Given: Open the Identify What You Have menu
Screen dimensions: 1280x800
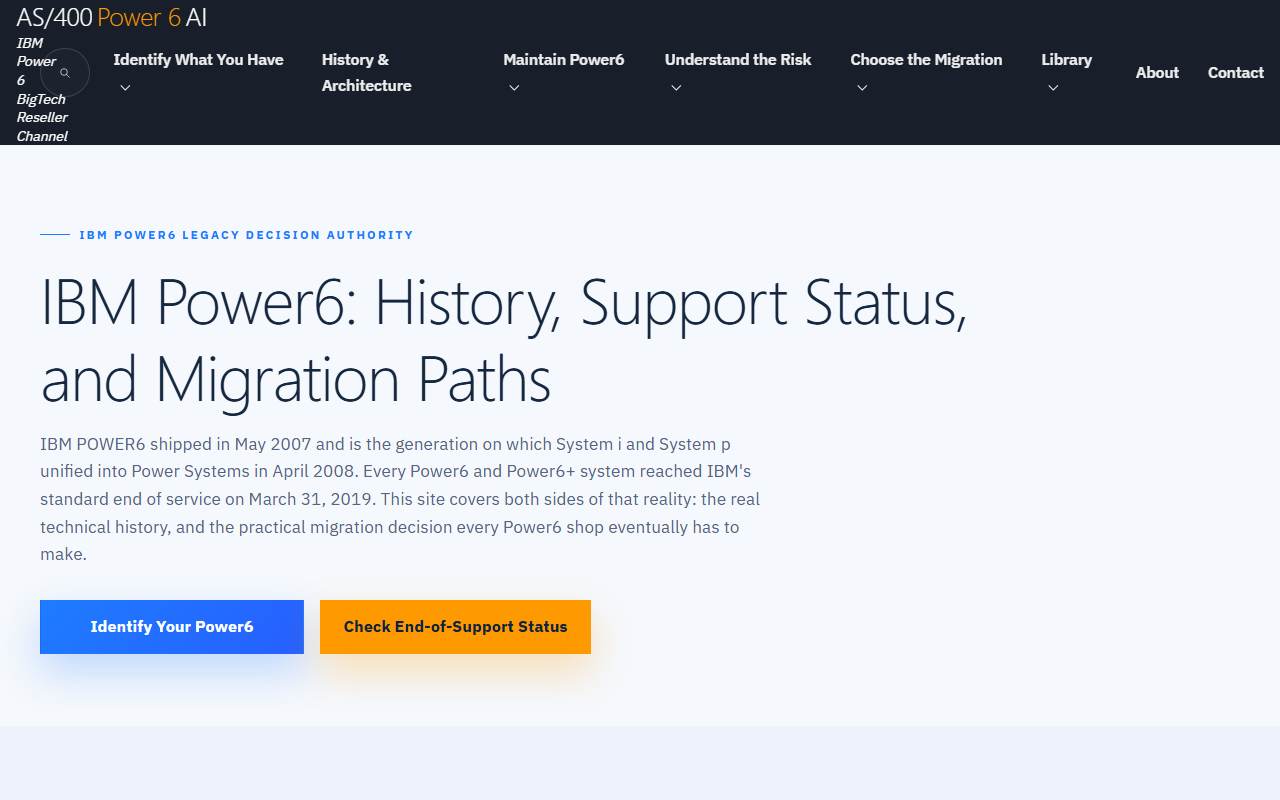Looking at the screenshot, I should click(198, 60).
